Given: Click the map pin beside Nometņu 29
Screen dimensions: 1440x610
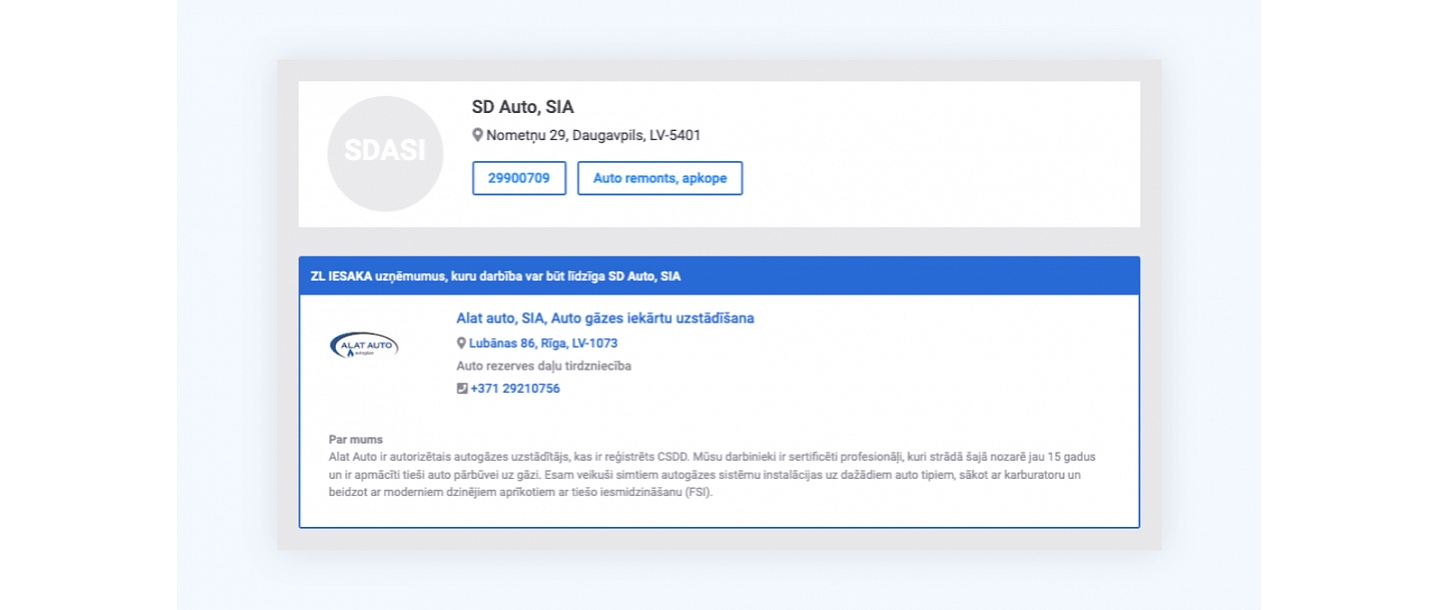Looking at the screenshot, I should tap(478, 135).
